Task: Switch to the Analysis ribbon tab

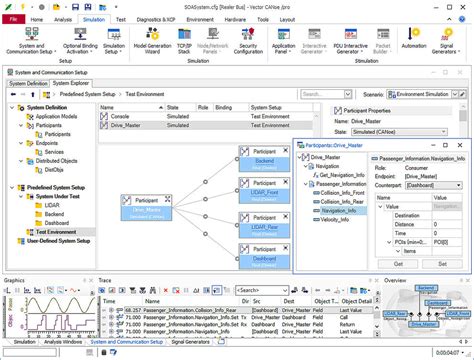Action: (63, 20)
